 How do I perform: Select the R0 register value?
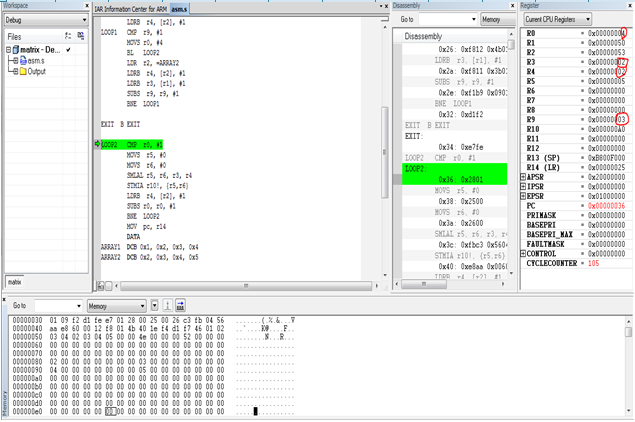coord(606,33)
